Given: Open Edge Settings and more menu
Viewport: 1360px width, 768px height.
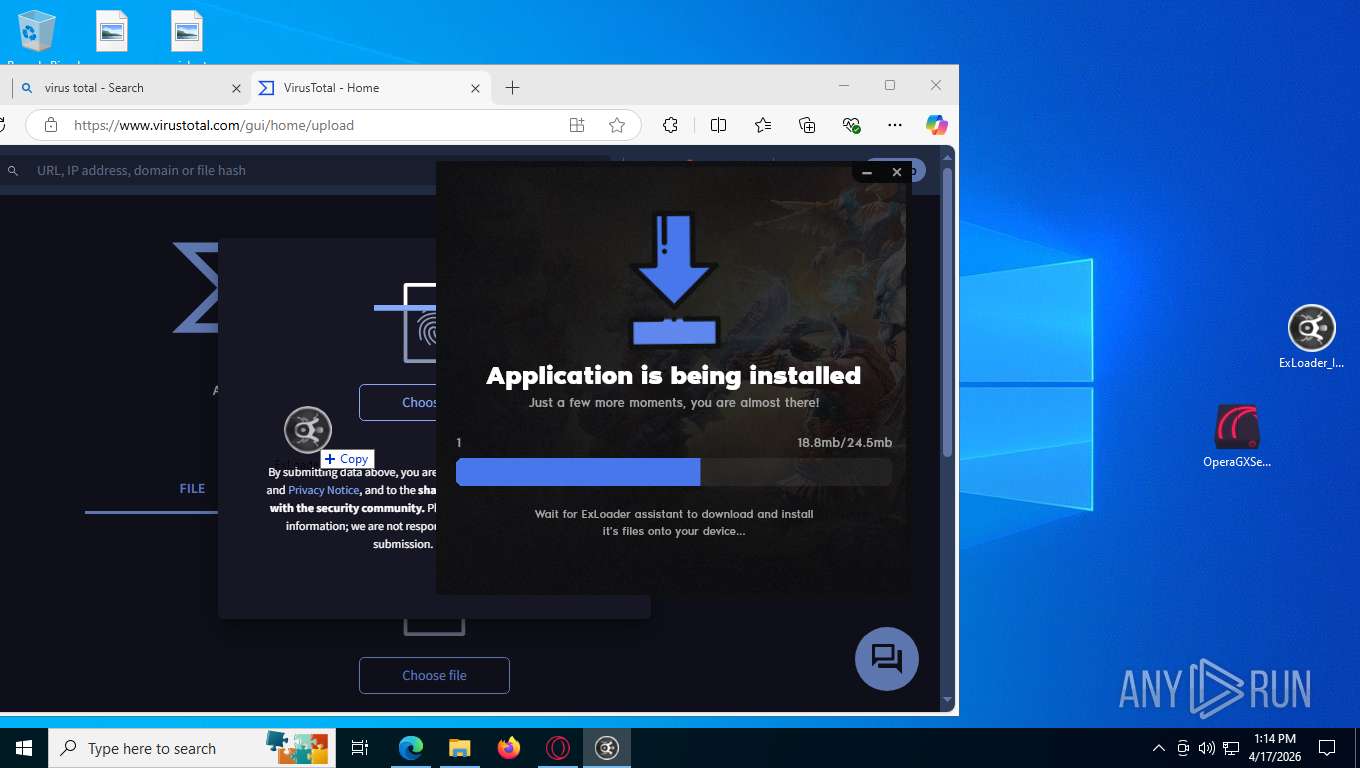Looking at the screenshot, I should coord(895,125).
